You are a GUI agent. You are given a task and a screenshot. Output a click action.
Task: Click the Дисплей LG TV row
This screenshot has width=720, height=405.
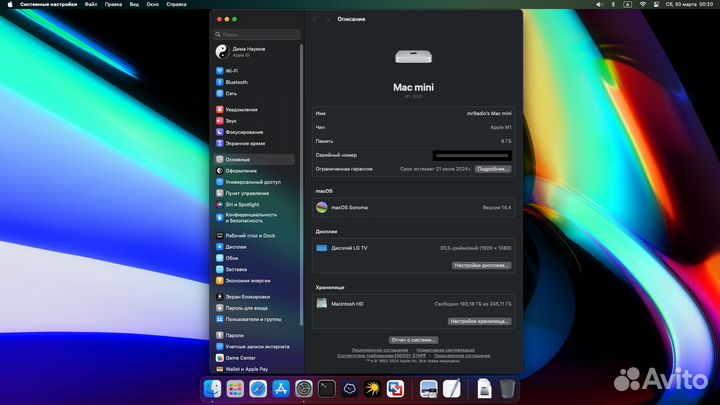tap(413, 248)
